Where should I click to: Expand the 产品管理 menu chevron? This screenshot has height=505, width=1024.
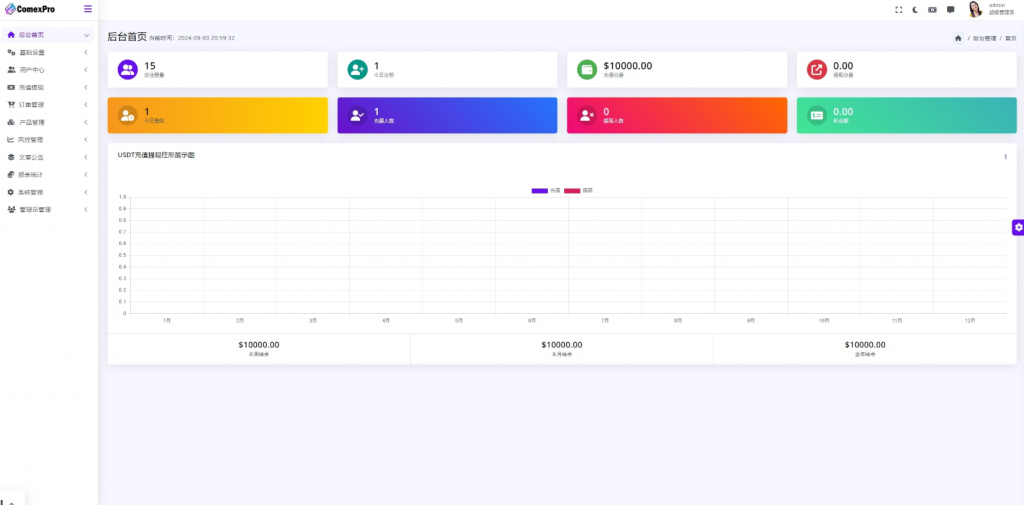(86, 122)
